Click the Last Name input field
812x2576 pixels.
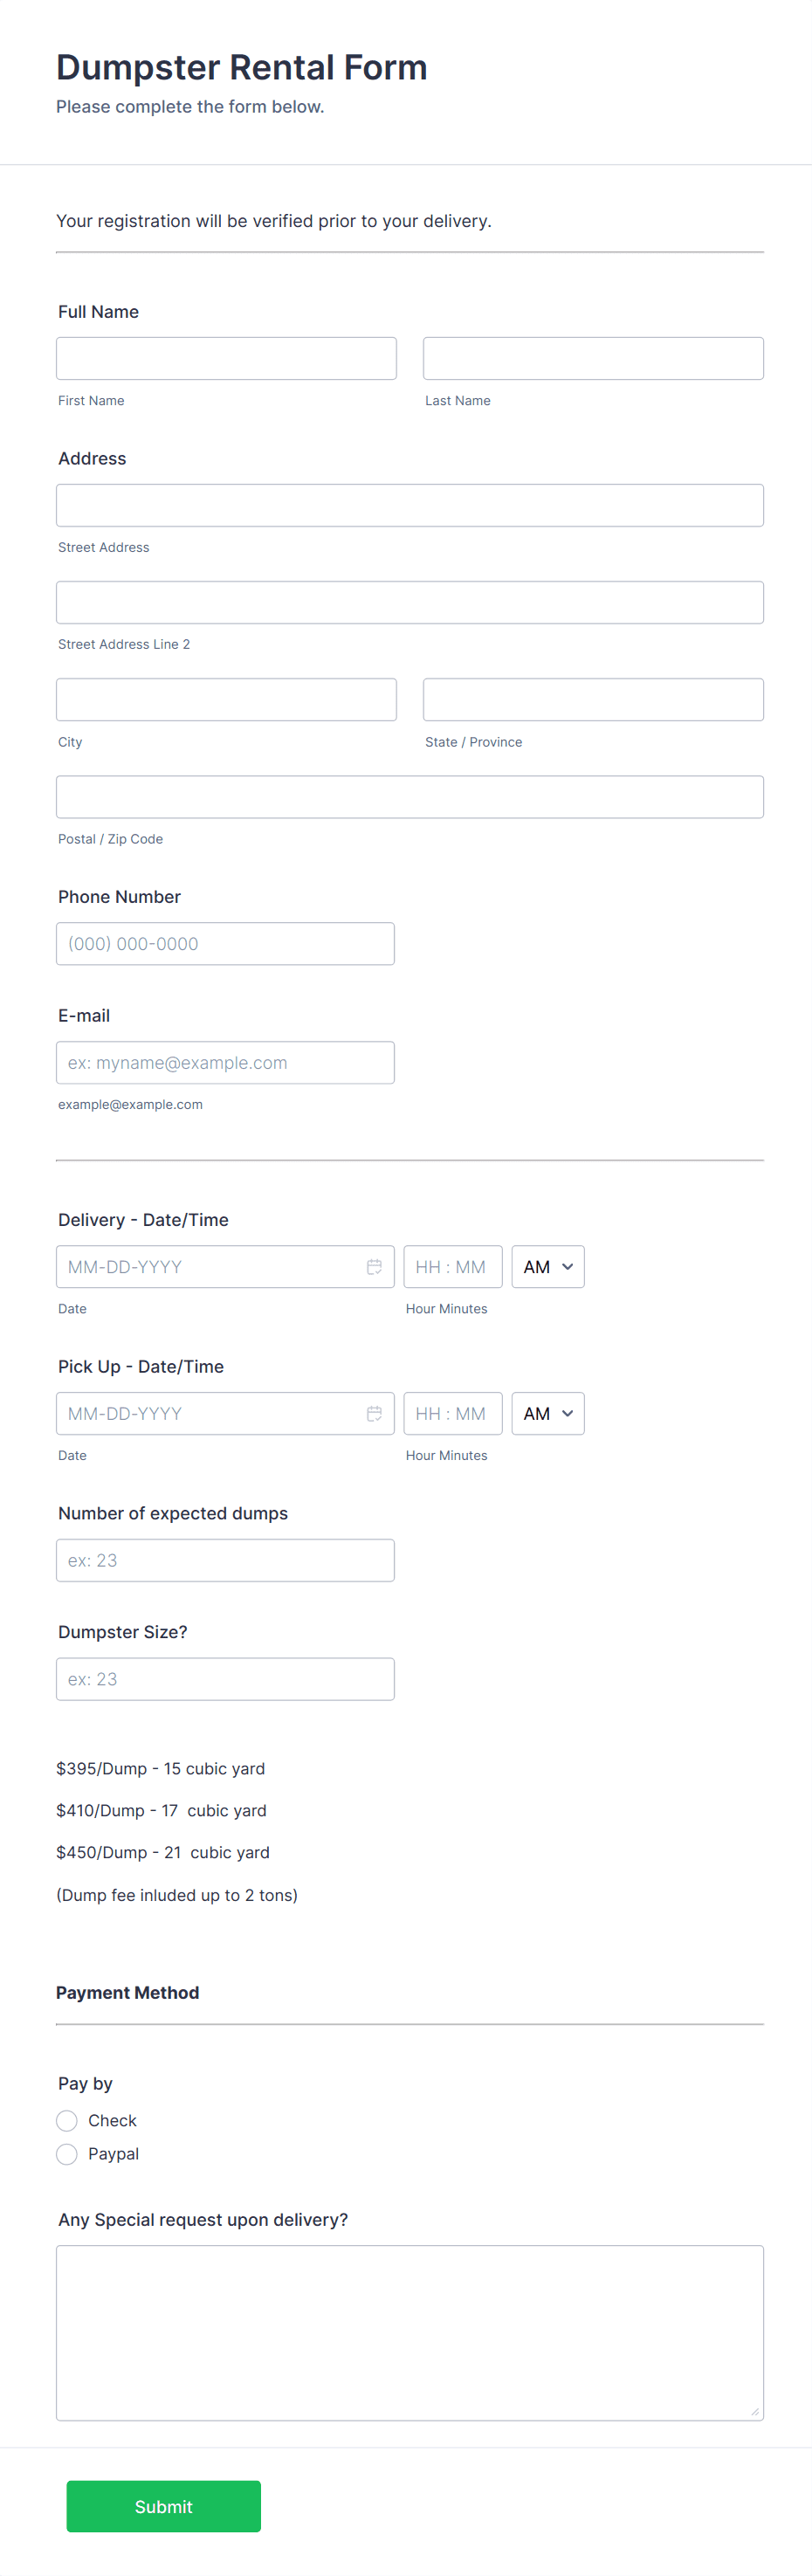pos(593,359)
